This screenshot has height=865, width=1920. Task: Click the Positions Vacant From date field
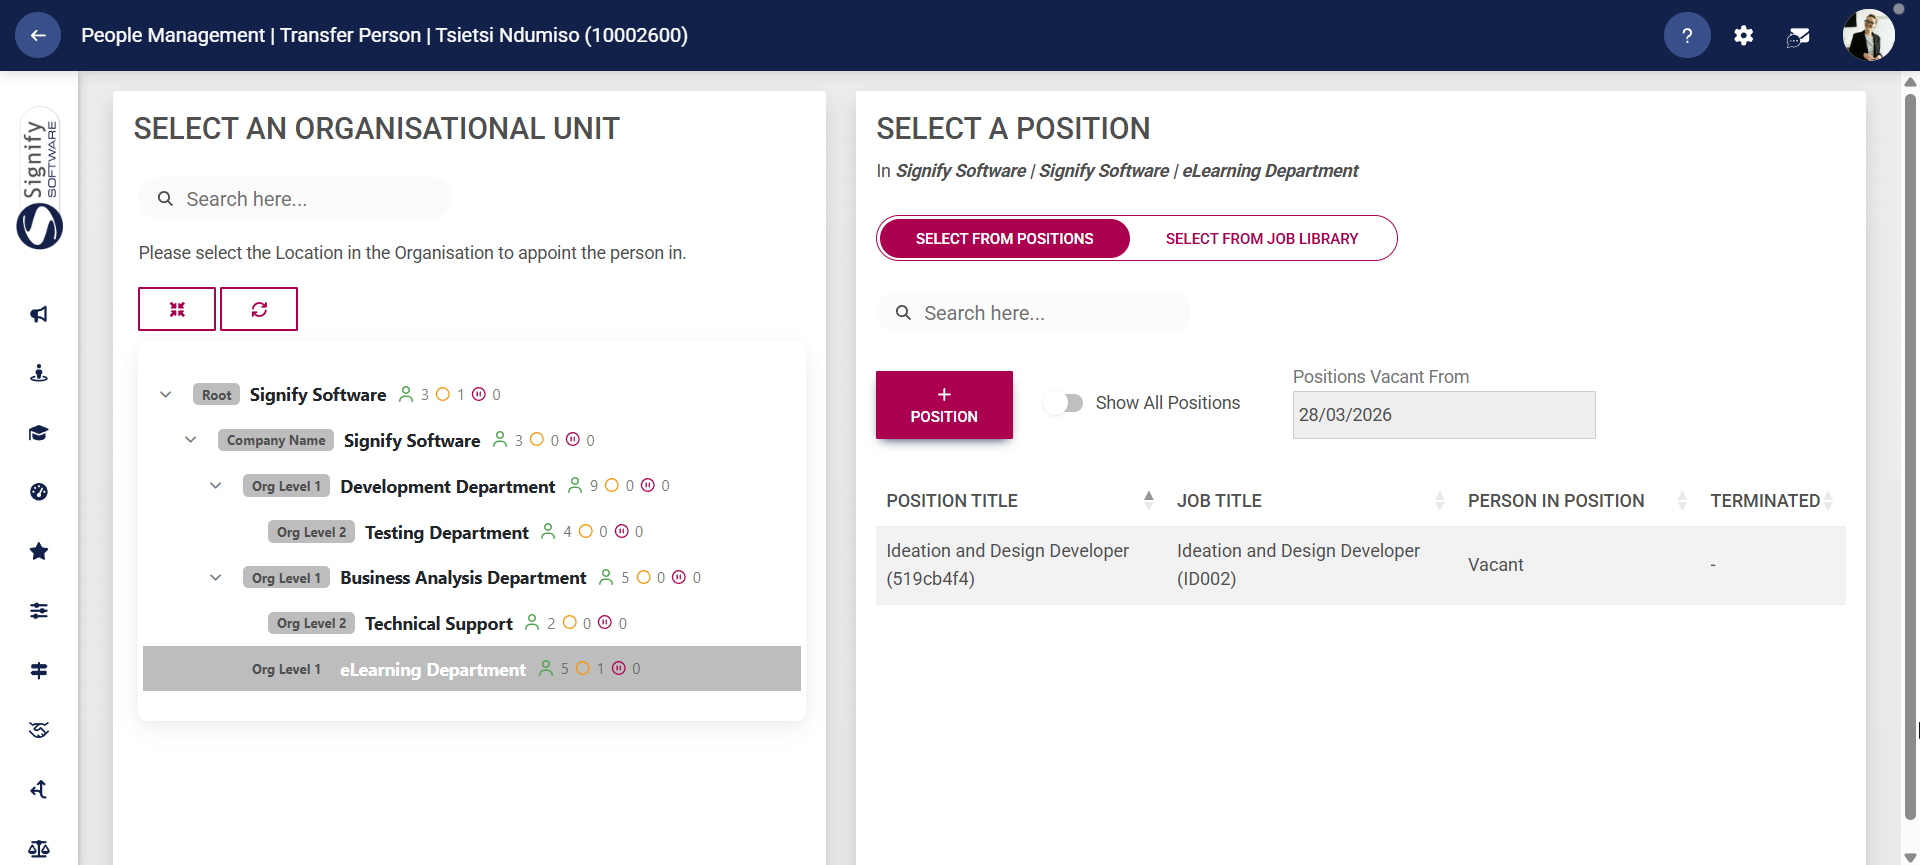pyautogui.click(x=1444, y=415)
